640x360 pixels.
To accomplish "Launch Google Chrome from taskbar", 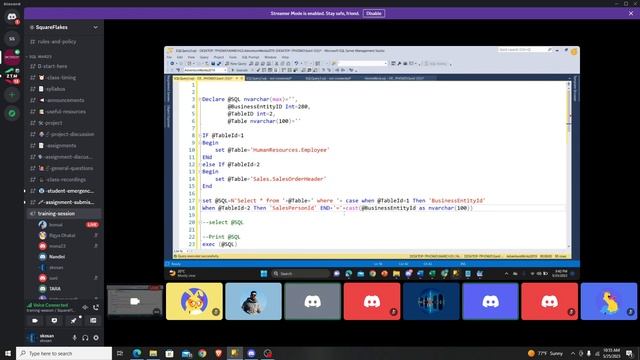I will (x=202, y=353).
